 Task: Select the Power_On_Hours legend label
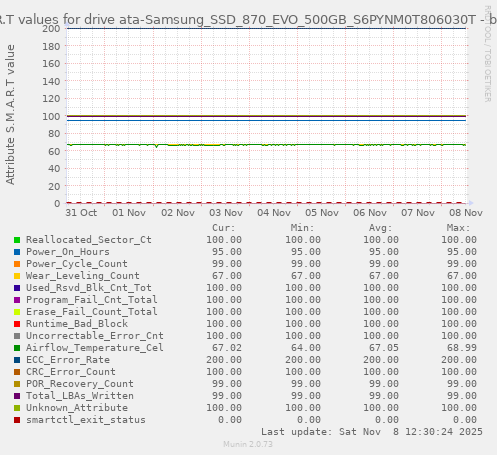click(68, 252)
